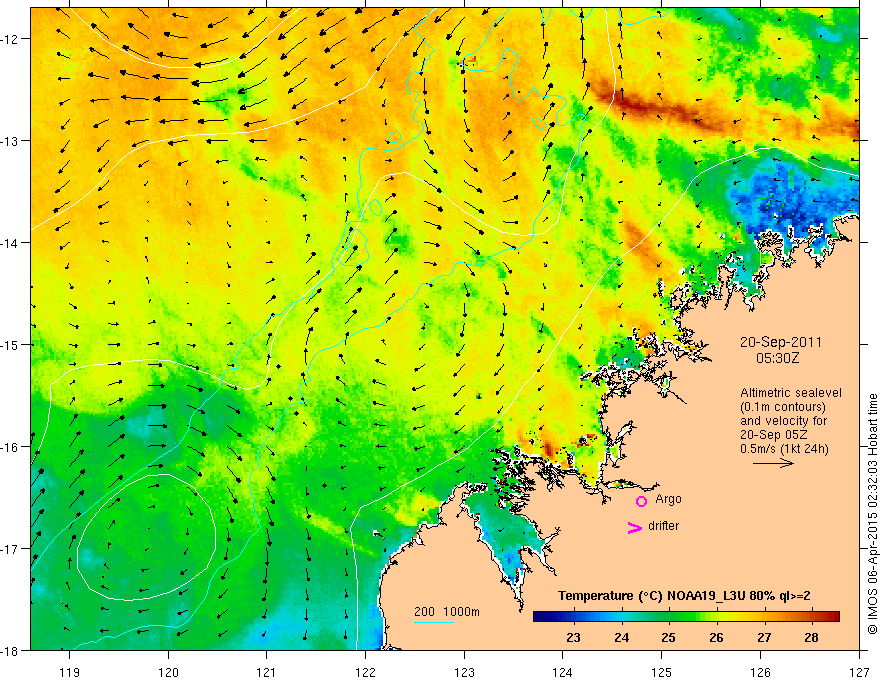Click the magenta drifter arrowhead legend marker
Viewport: 880px width, 680px height.
[634, 527]
